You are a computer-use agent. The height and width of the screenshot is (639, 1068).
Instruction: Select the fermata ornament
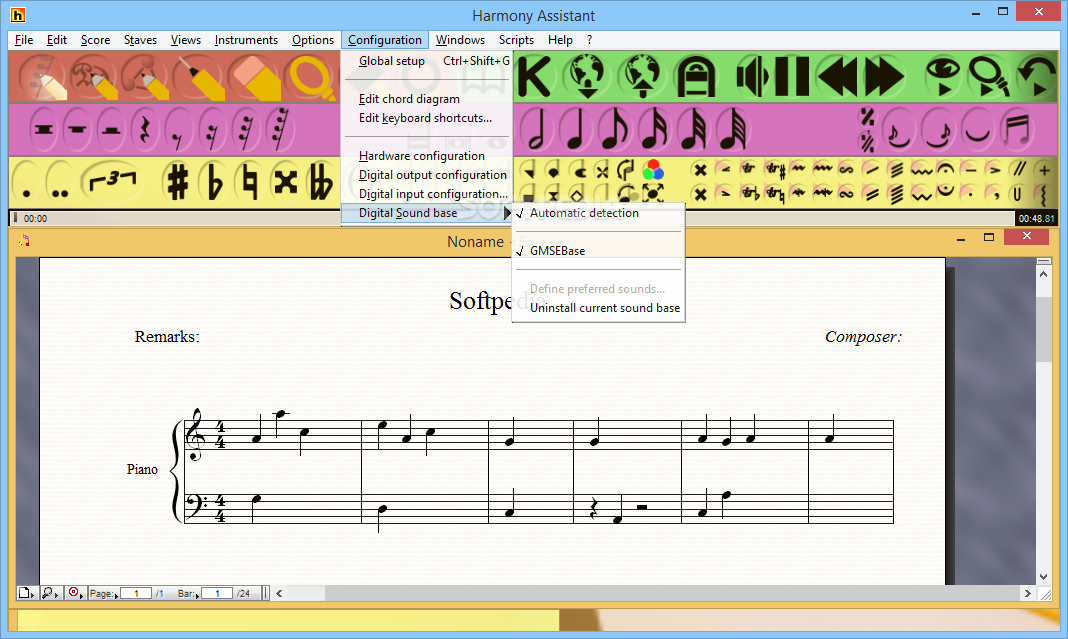(945, 169)
